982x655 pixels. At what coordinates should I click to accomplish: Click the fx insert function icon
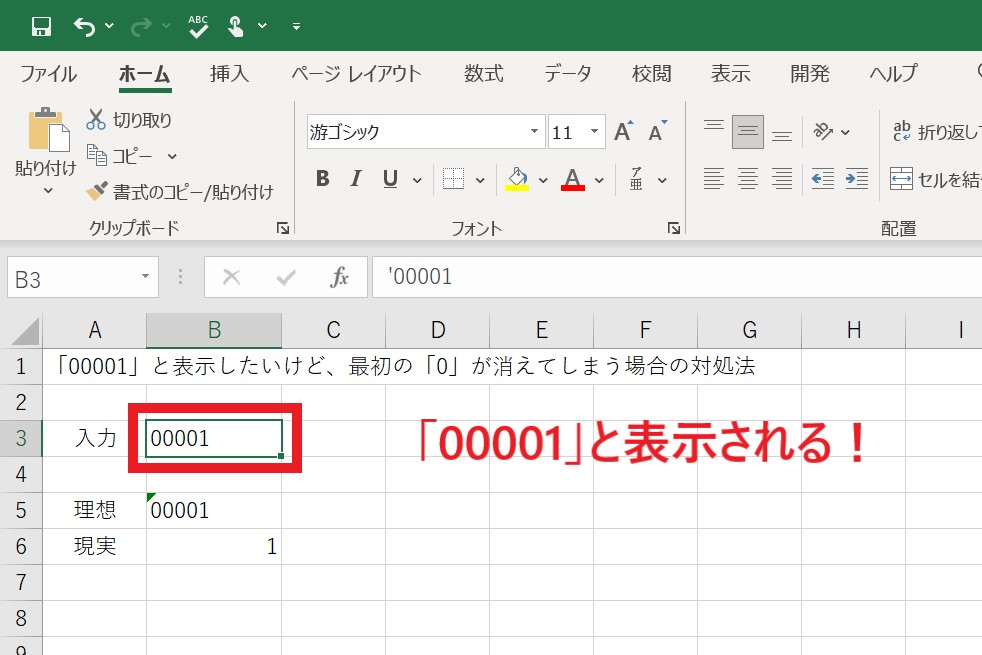click(339, 277)
